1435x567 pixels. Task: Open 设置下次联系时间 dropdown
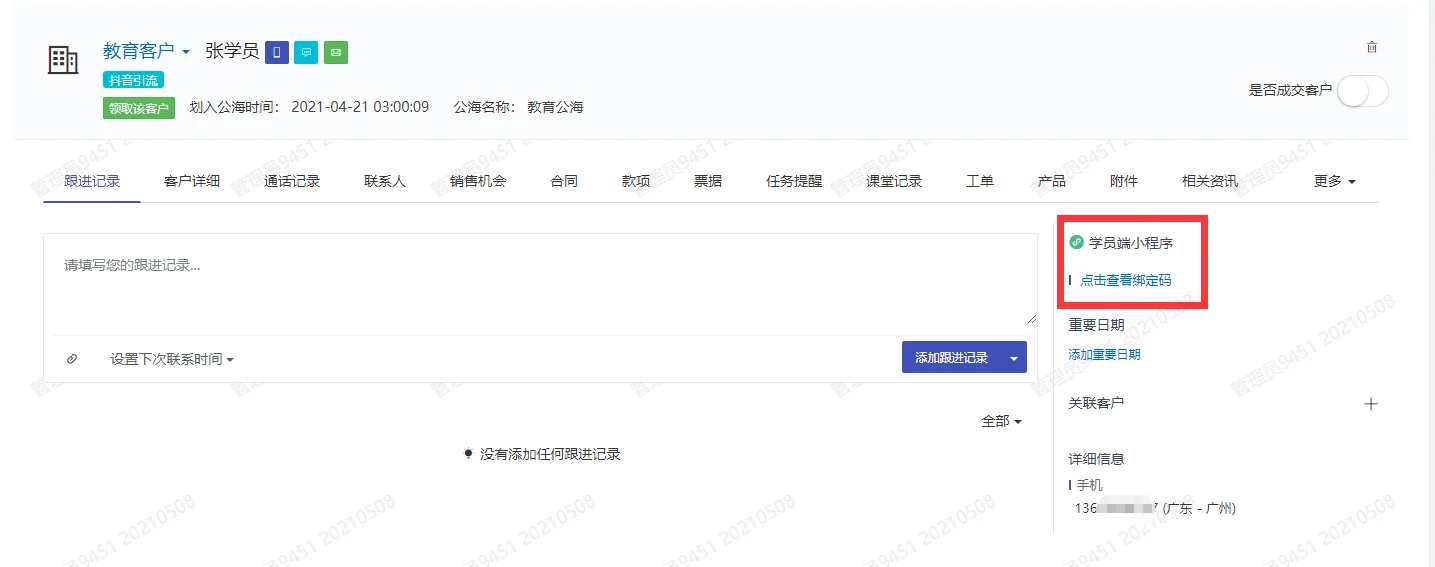click(x=172, y=359)
